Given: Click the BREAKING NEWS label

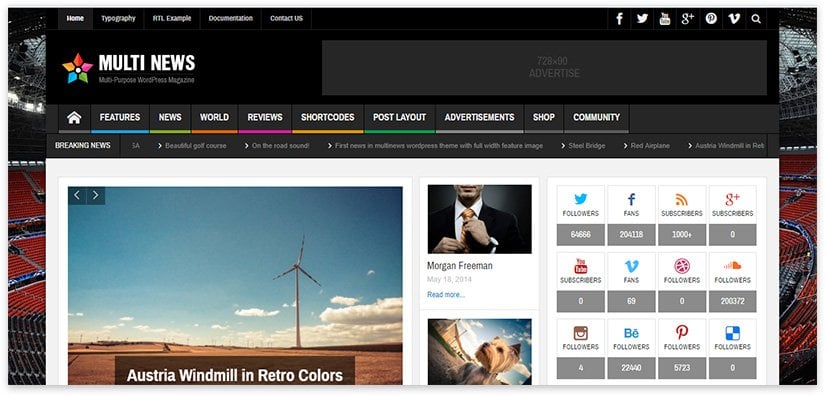Looking at the screenshot, I should point(83,146).
